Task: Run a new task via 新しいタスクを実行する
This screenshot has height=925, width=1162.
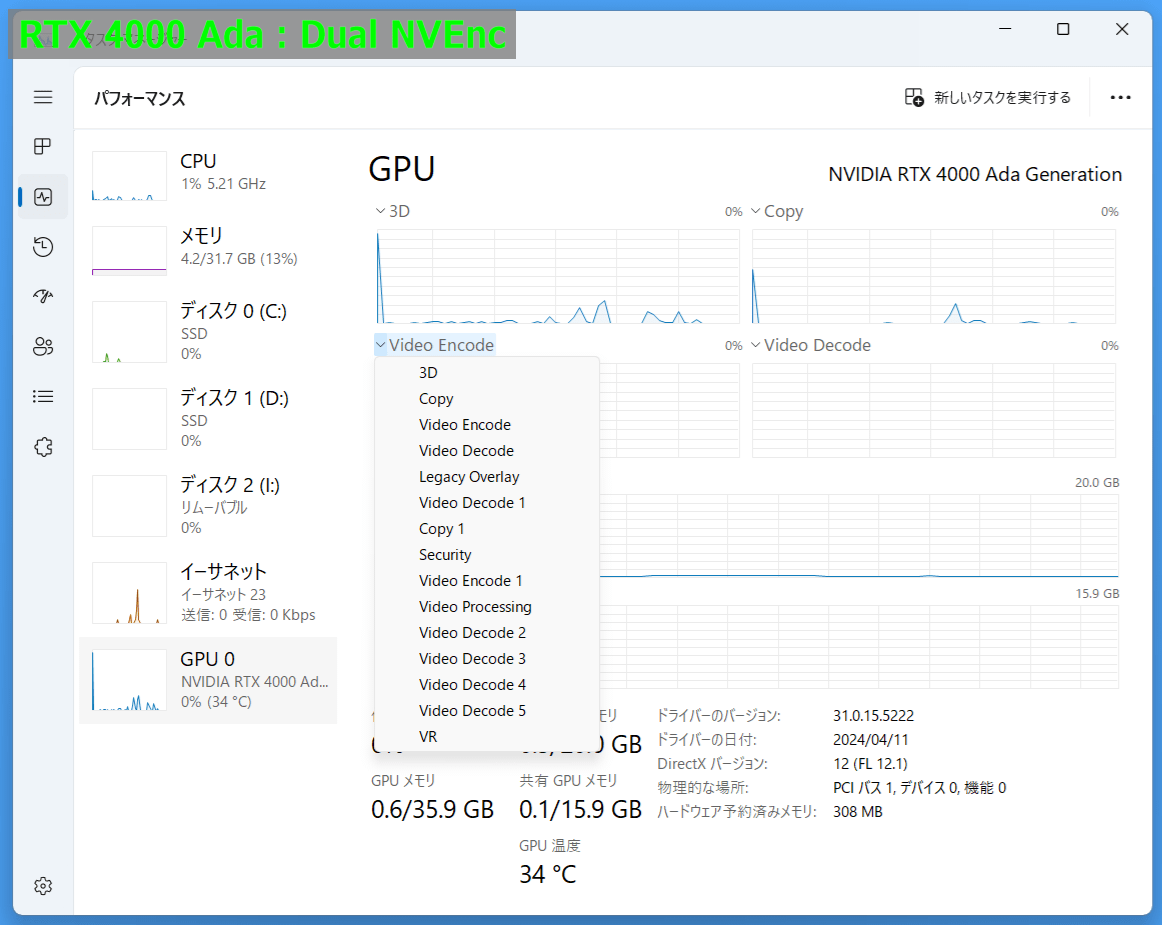Action: click(988, 97)
